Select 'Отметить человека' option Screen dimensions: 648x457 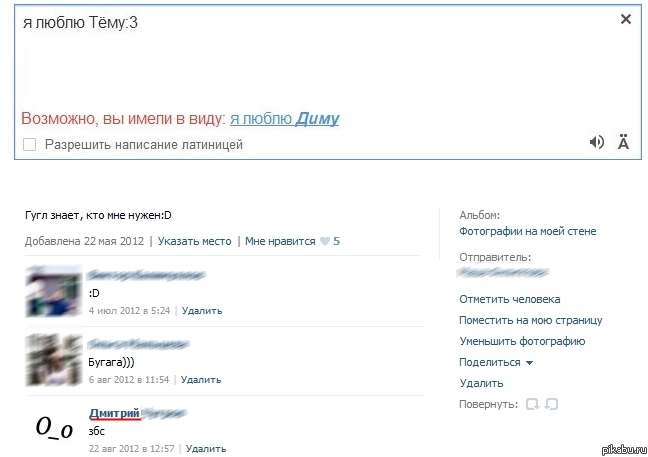pos(509,299)
